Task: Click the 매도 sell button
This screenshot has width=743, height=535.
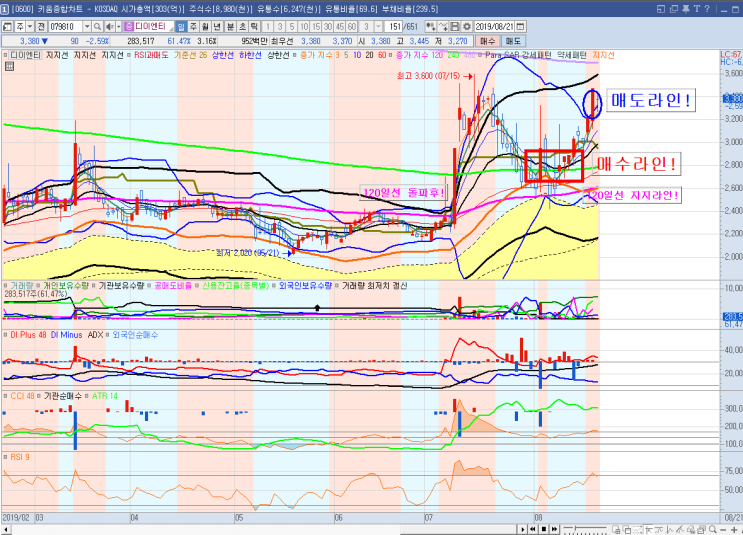Action: pos(513,41)
